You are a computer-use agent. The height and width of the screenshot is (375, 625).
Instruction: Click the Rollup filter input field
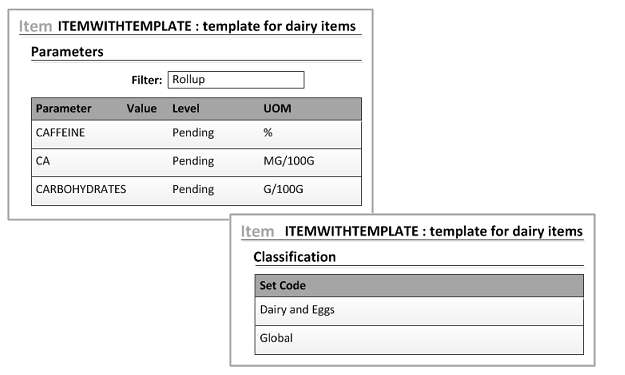click(236, 80)
